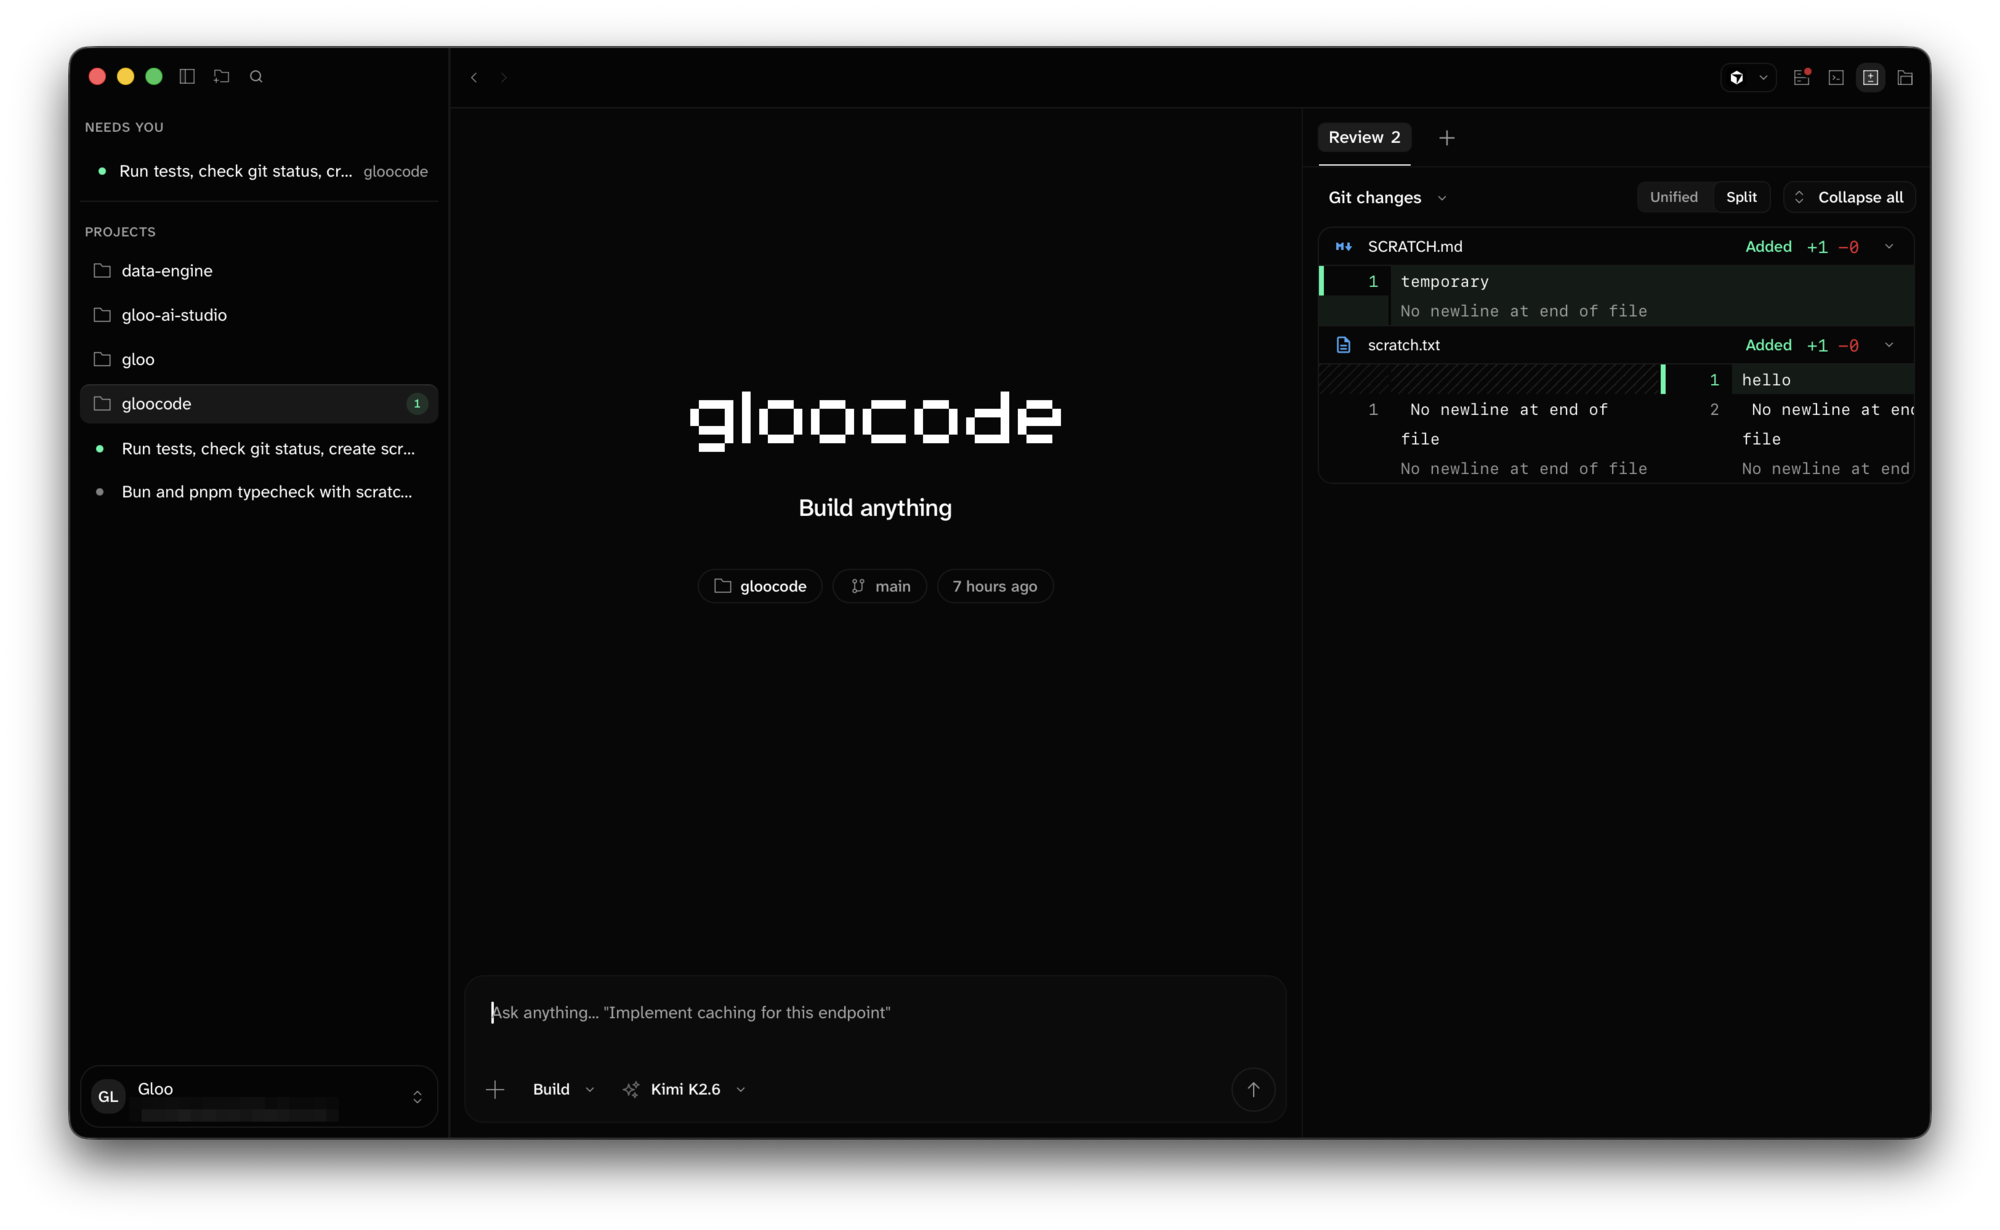Open the cube app selector dropdown

[1748, 77]
